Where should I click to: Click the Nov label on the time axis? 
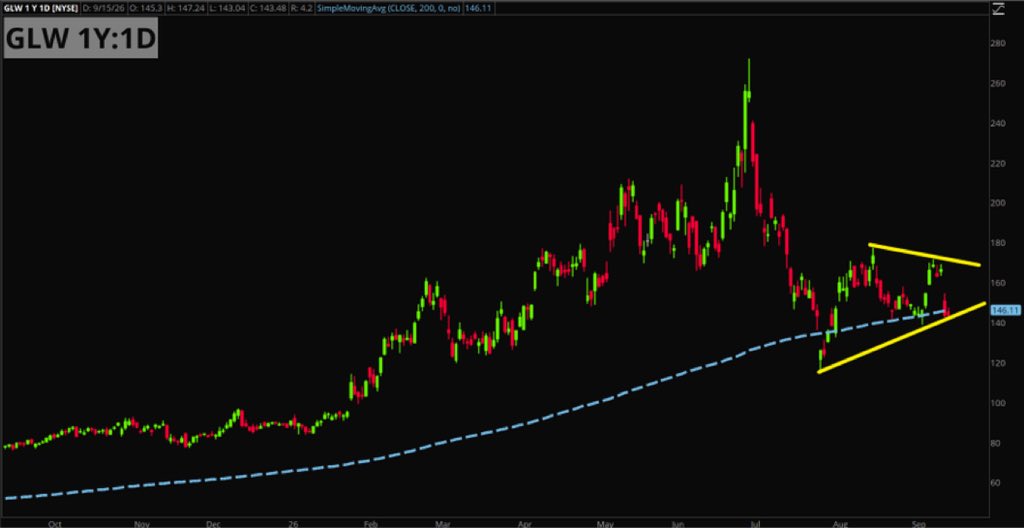coord(143,524)
